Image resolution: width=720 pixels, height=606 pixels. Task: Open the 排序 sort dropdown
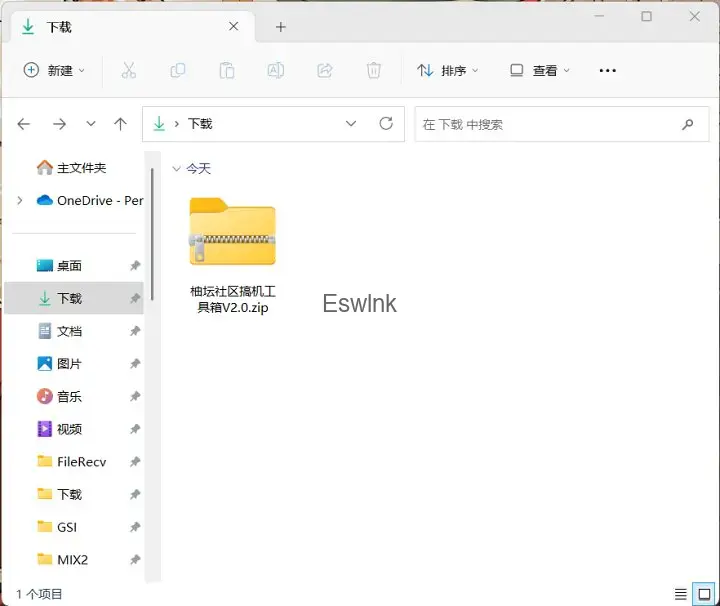[447, 70]
